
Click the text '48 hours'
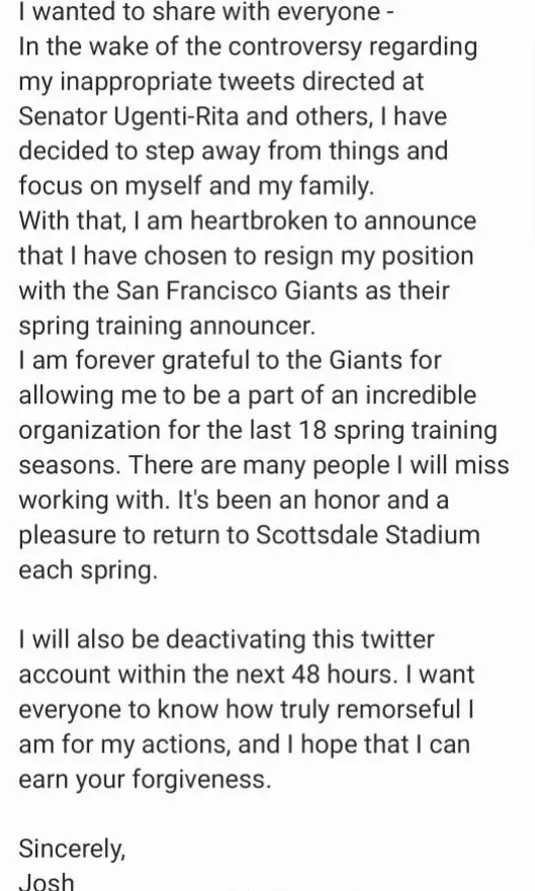point(341,675)
